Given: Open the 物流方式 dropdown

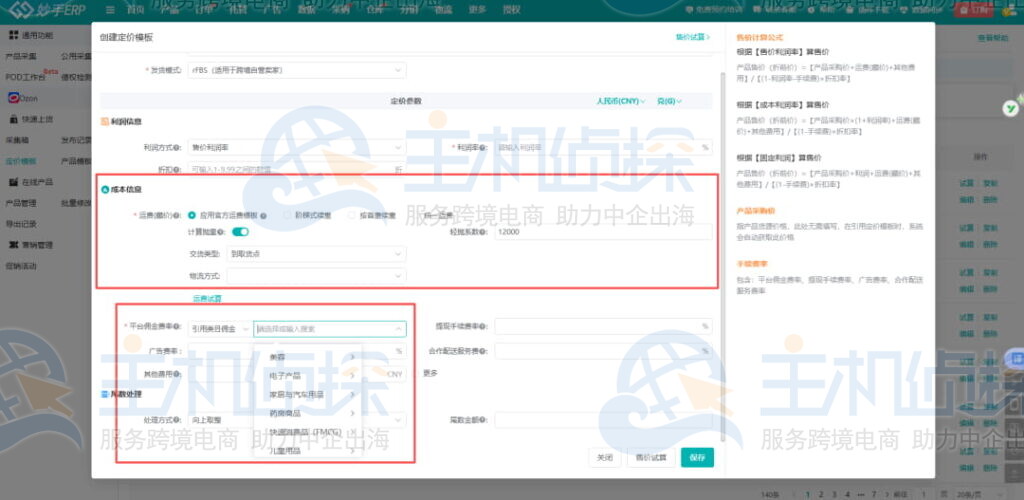Looking at the screenshot, I should point(316,276).
